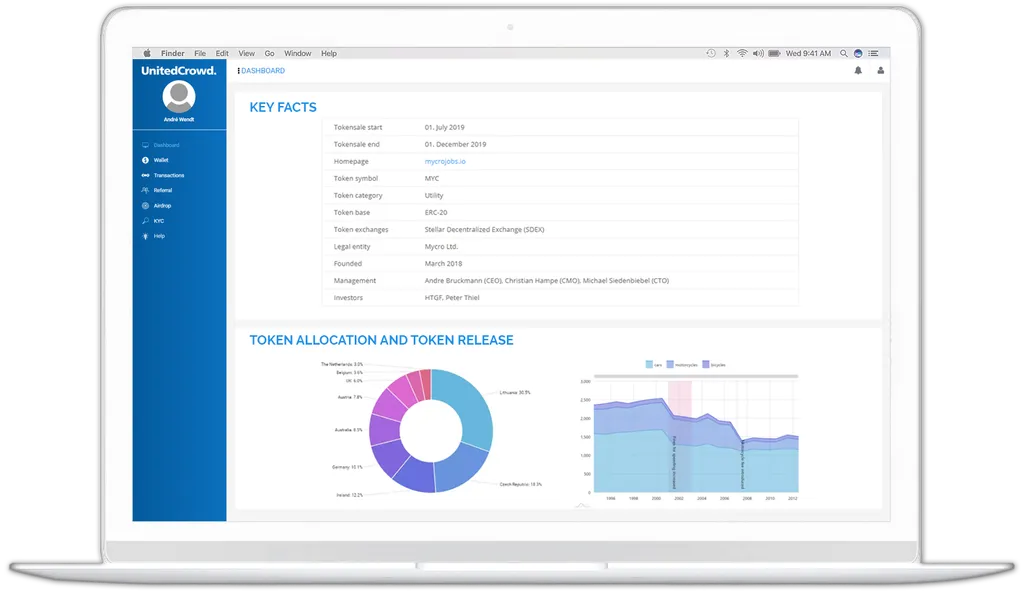Open the Apple menu
This screenshot has width=1024, height=597.
(147, 54)
